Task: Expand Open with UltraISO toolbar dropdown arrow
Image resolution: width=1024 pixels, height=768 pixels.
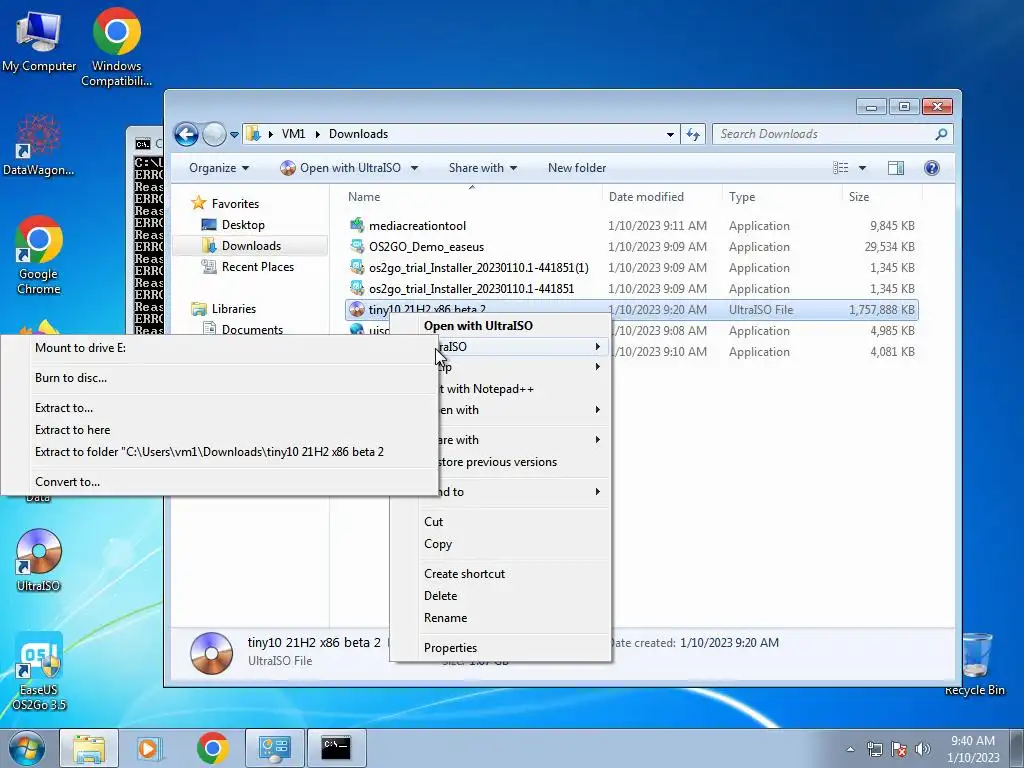Action: (x=414, y=168)
